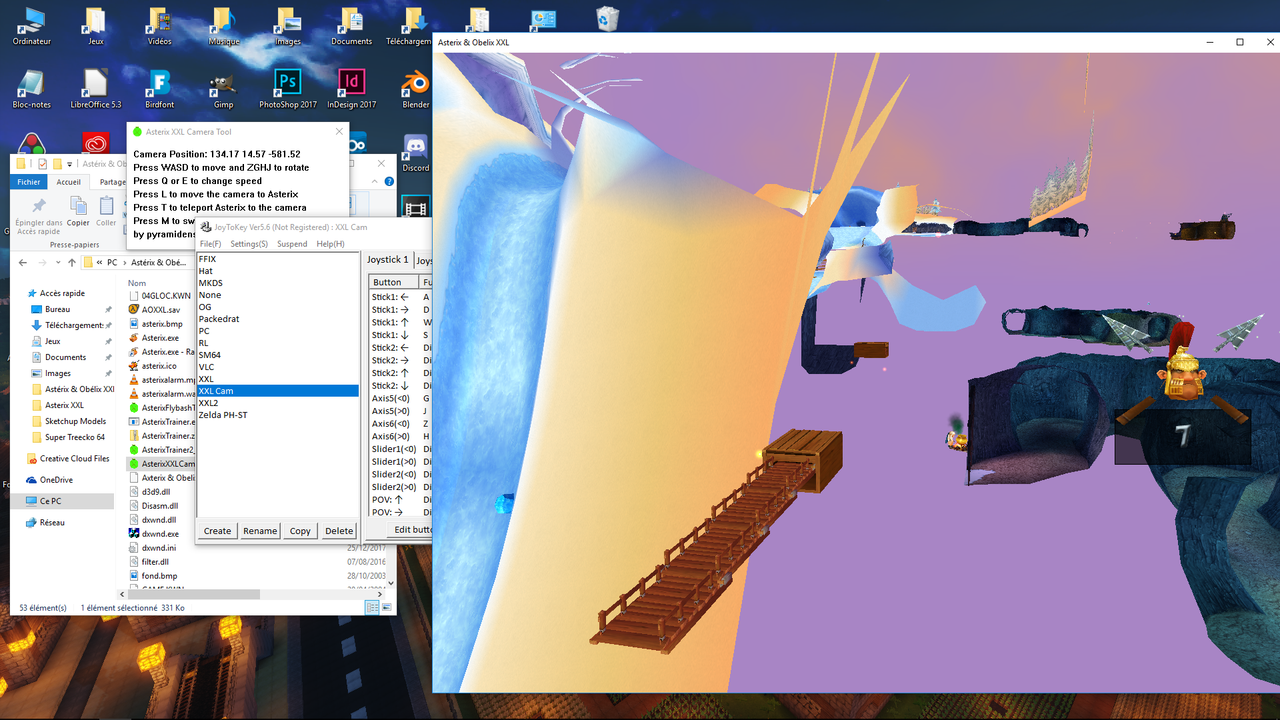The height and width of the screenshot is (720, 1280).
Task: Launch the Bloc-notes desktop shortcut
Action: 32,89
